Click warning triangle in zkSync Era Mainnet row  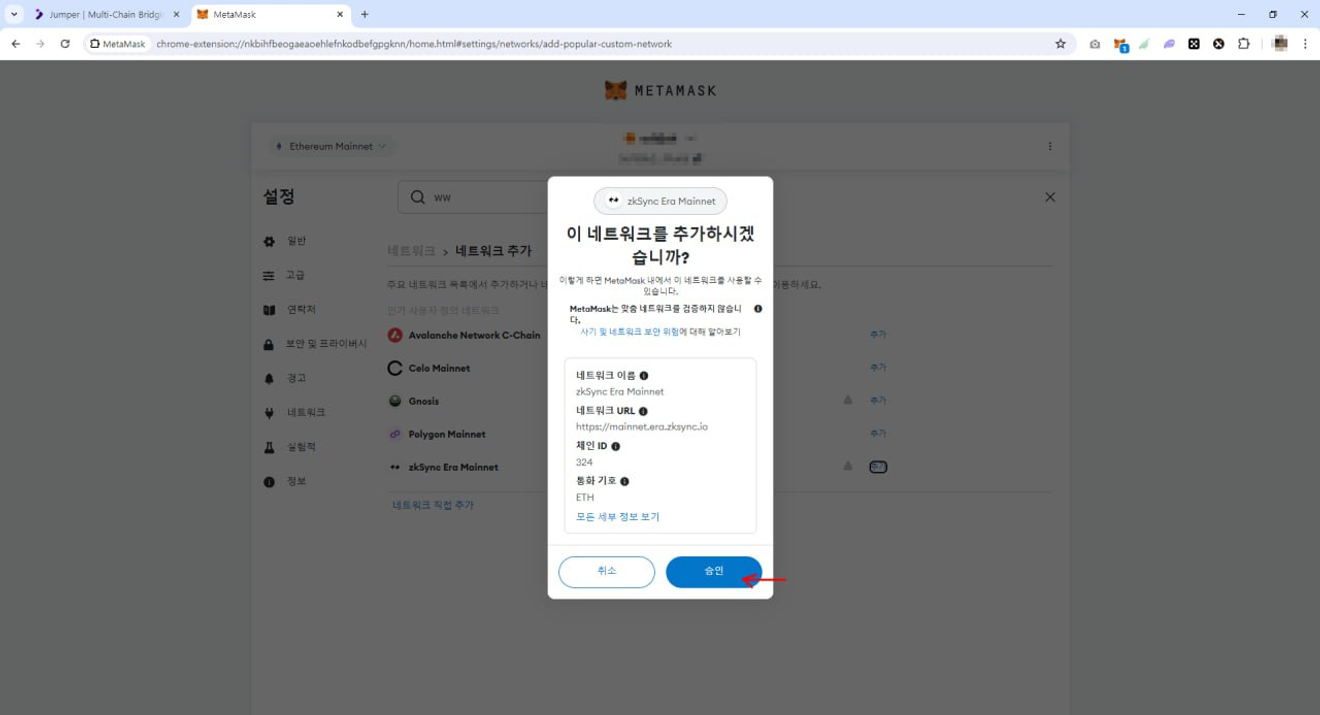[848, 466]
